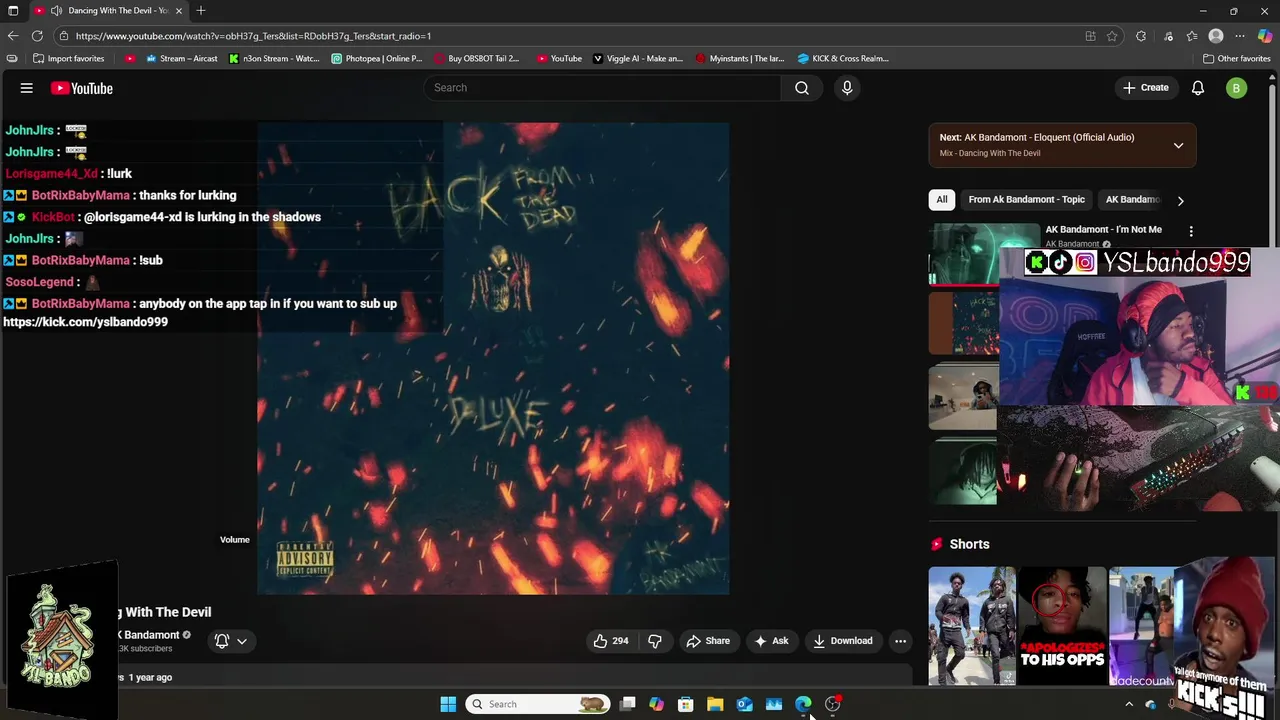Screen dimensions: 1280x720
Task: Open Edge extensions puzzle icon
Action: 1141,36
